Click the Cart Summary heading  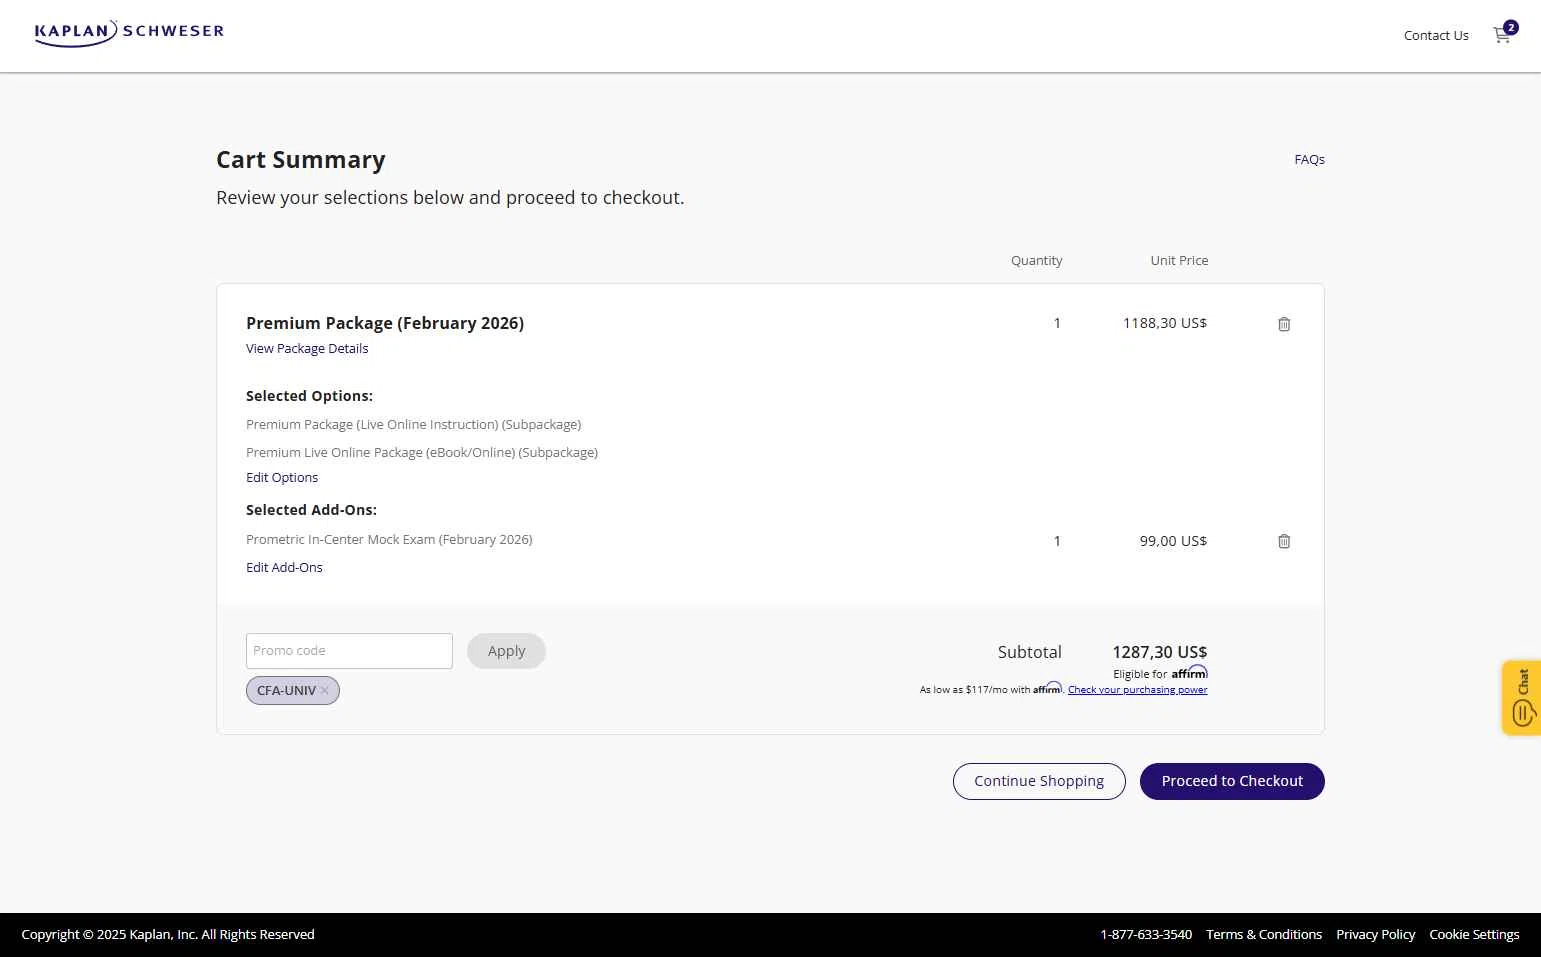pyautogui.click(x=301, y=160)
